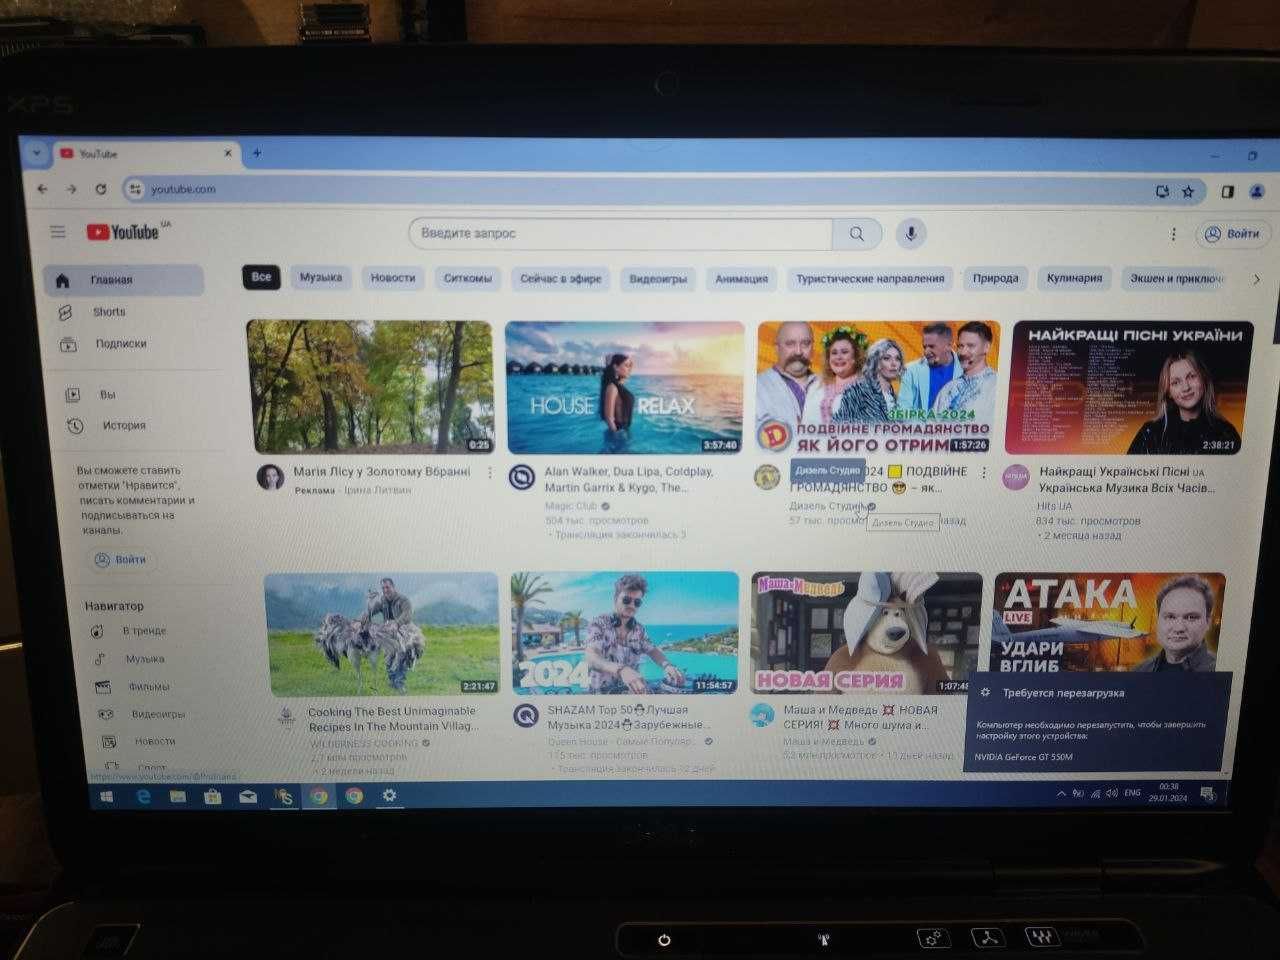The image size is (1280, 960).
Task: Open 'История' in the sidebar
Action: point(124,426)
